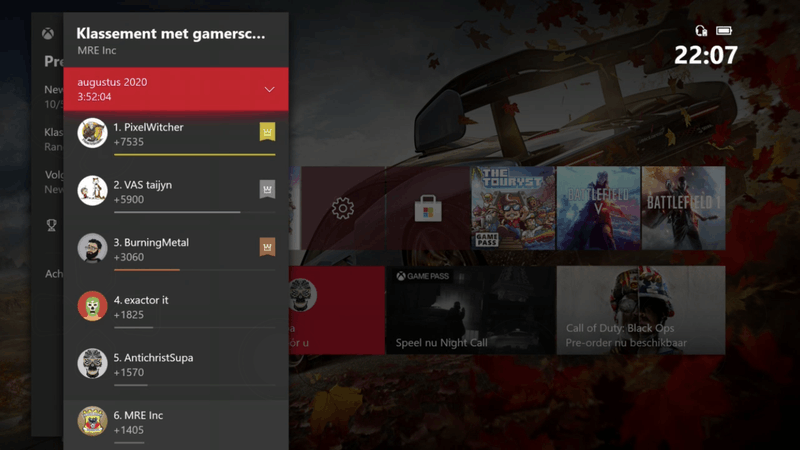Click the controller battery icon near the clock
The width and height of the screenshot is (800, 450).
pyautogui.click(x=723, y=31)
